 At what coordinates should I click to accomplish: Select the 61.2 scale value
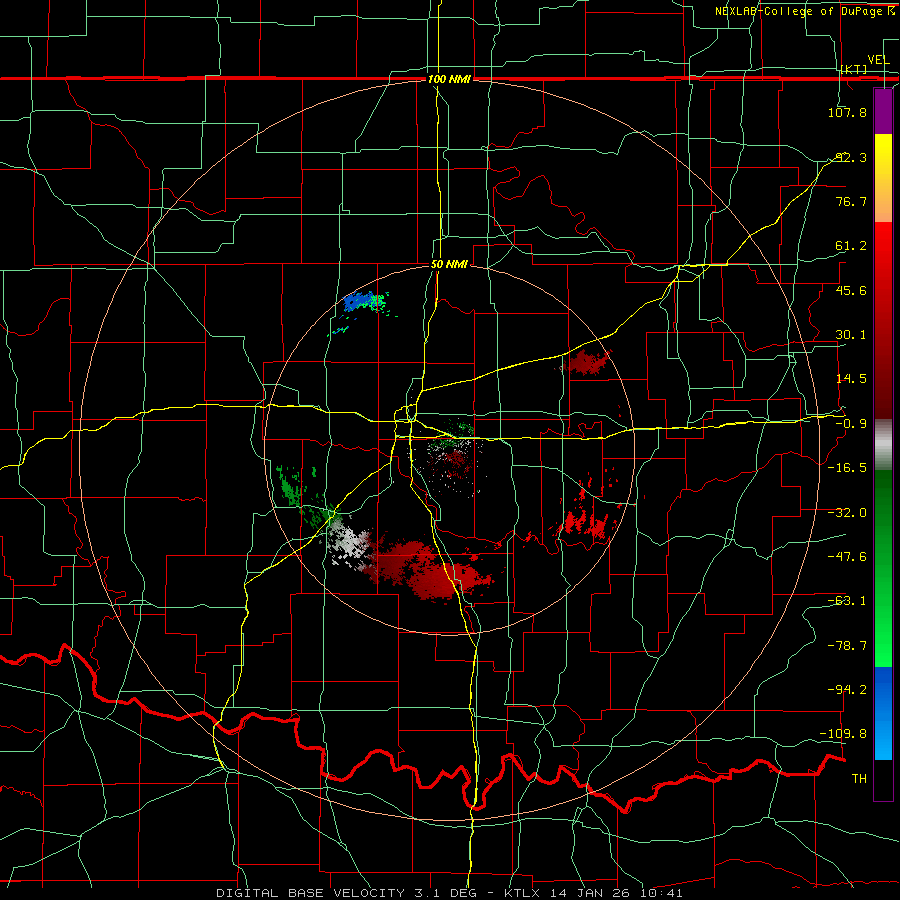coord(851,246)
